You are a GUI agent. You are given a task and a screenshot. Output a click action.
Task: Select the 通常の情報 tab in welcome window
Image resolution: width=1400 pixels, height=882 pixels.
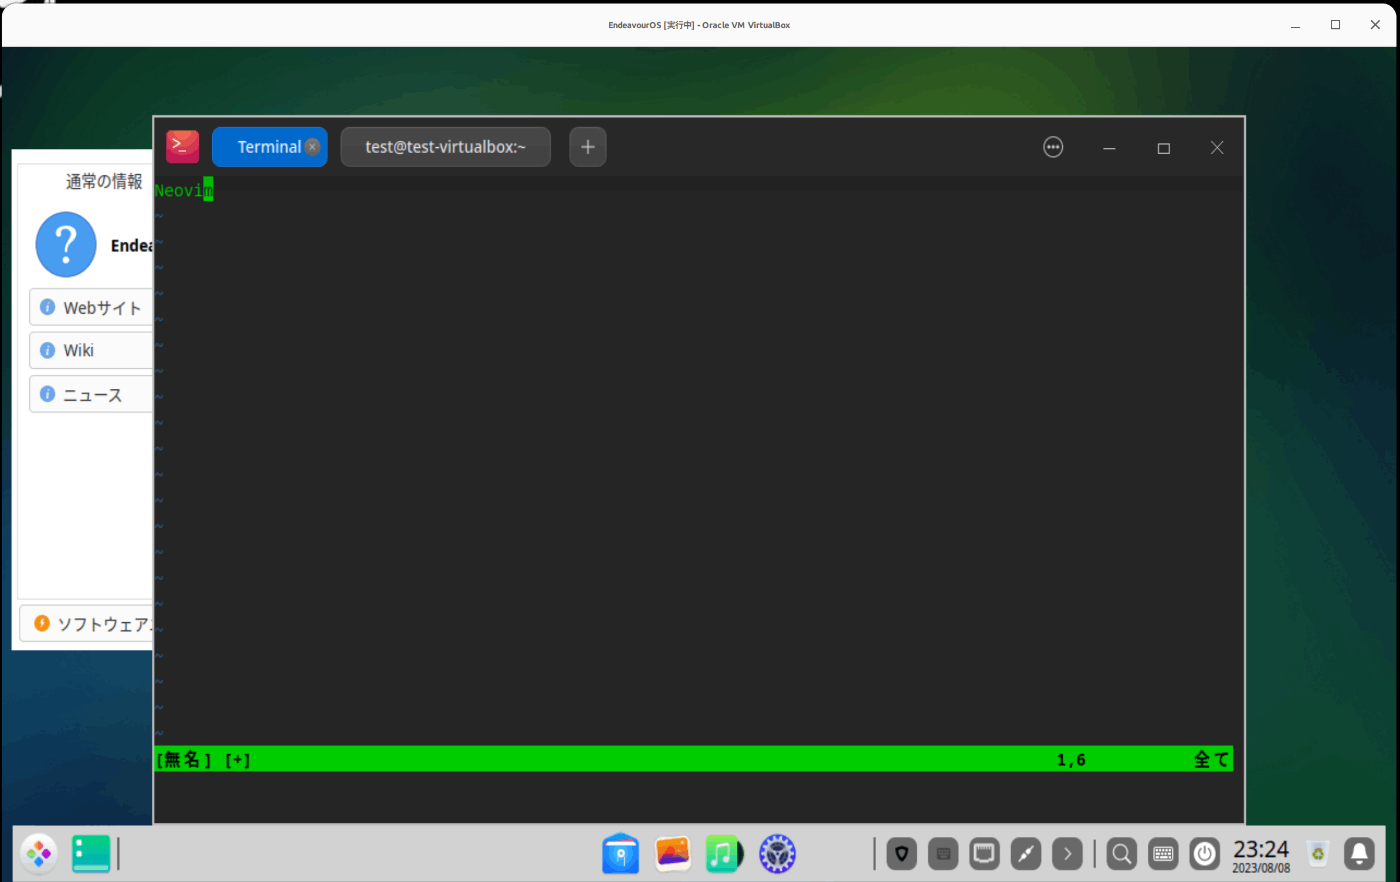coord(104,181)
